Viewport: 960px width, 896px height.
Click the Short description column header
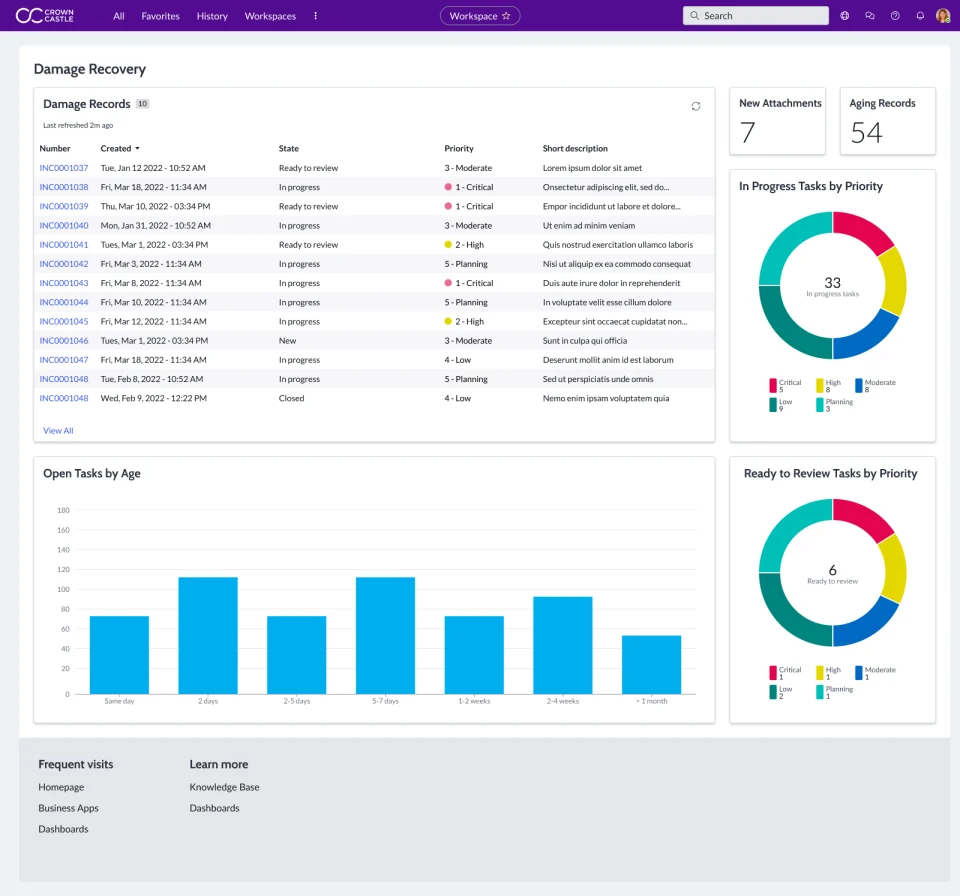tap(575, 148)
